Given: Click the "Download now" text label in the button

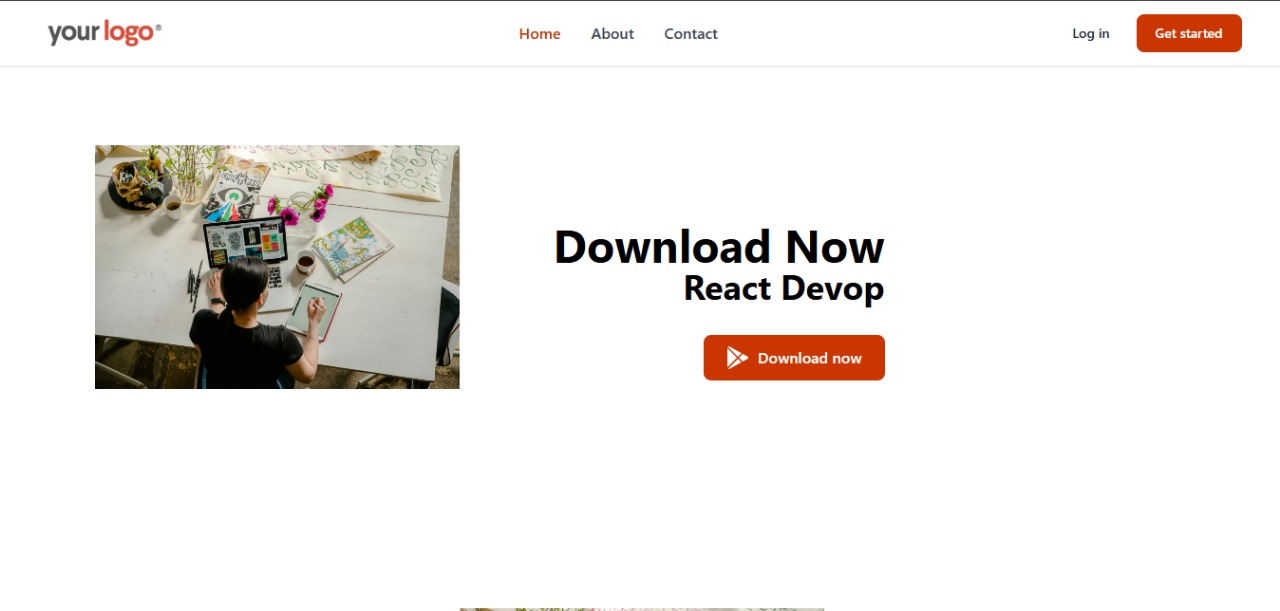Looking at the screenshot, I should 809,358.
